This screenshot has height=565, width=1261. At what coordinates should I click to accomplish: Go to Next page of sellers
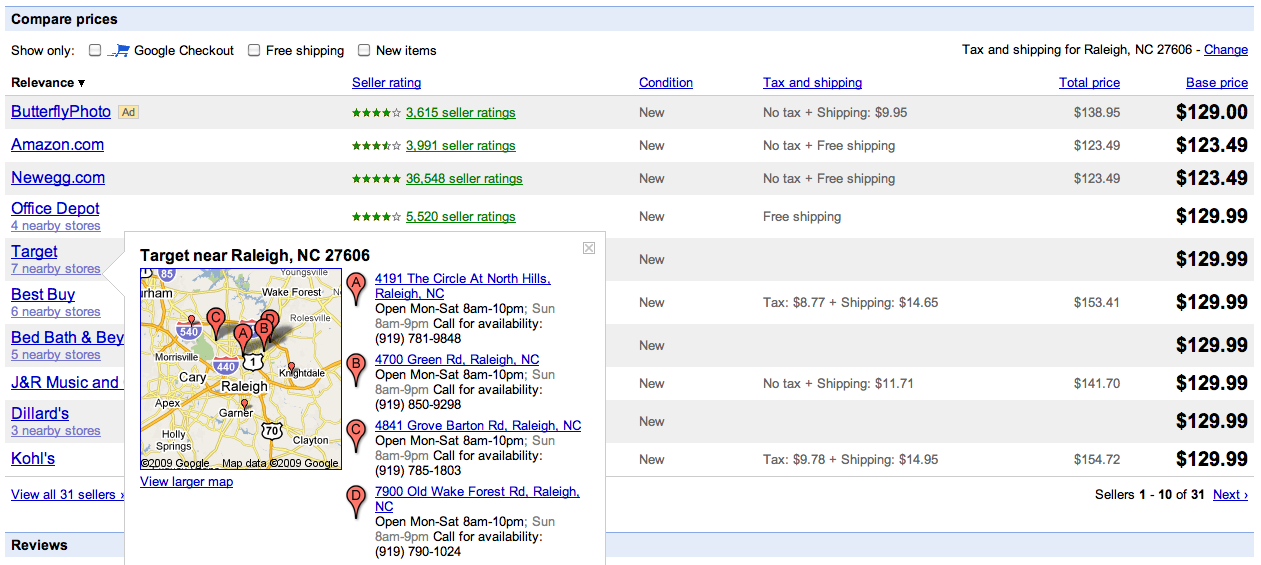1230,495
